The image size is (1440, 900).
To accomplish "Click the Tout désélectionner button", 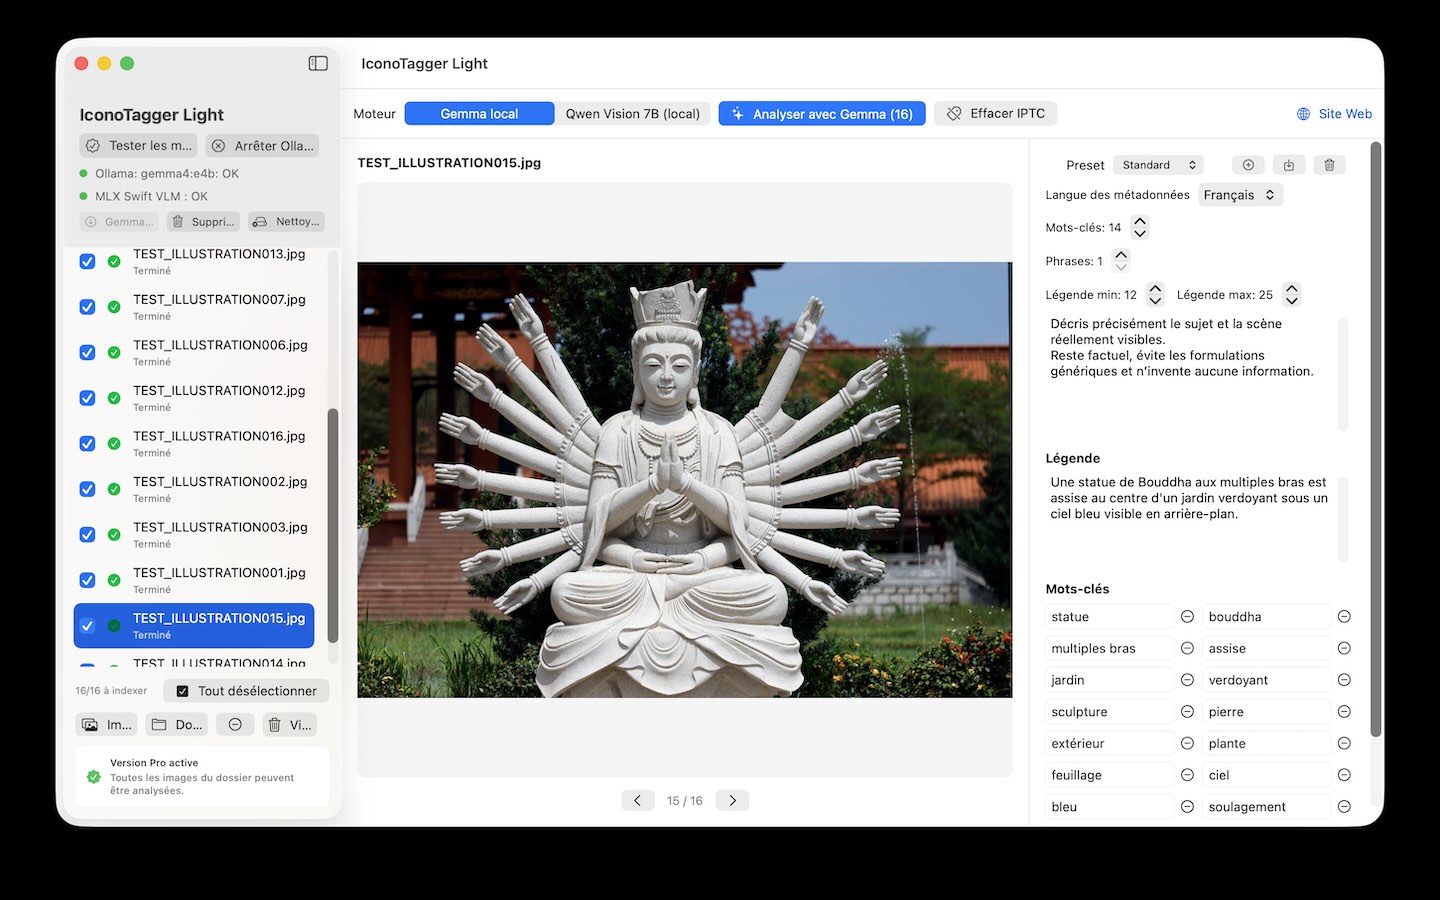I will pos(247,691).
